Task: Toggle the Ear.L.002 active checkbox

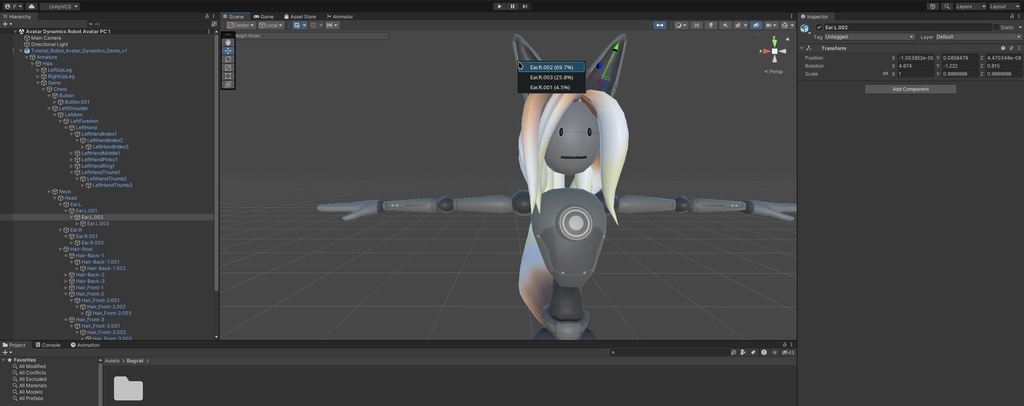Action: pos(819,27)
